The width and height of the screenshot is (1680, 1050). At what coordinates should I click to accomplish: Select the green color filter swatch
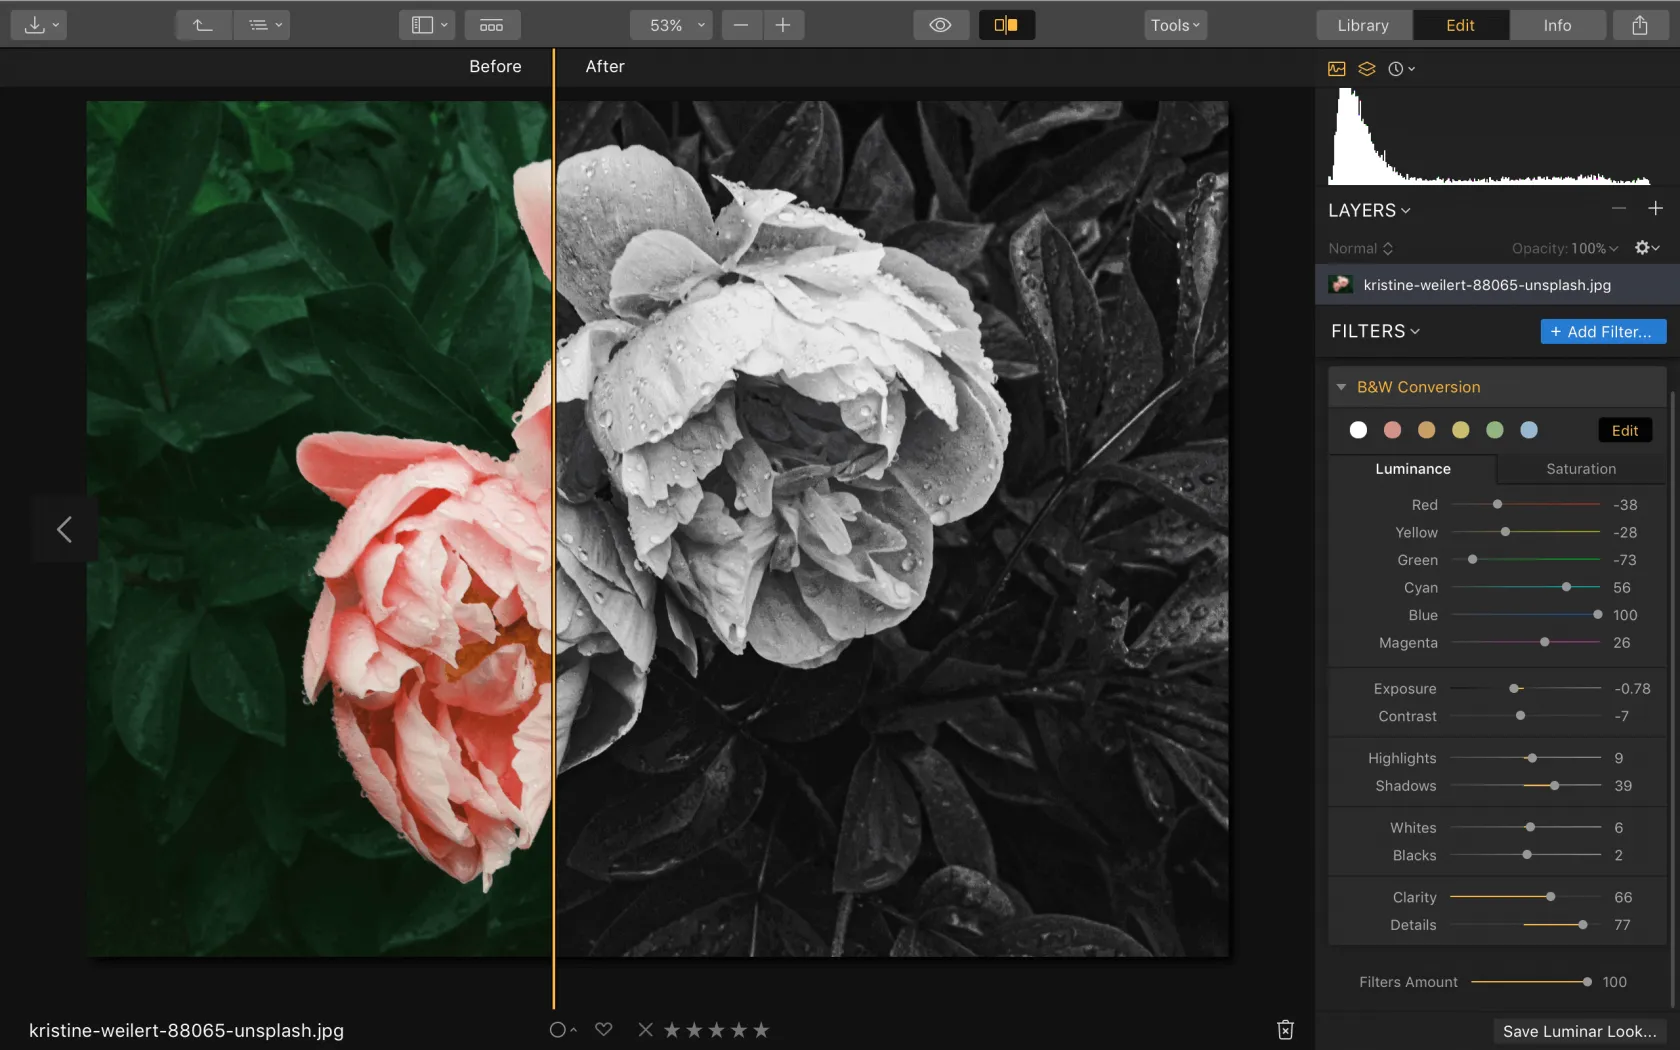click(x=1494, y=430)
